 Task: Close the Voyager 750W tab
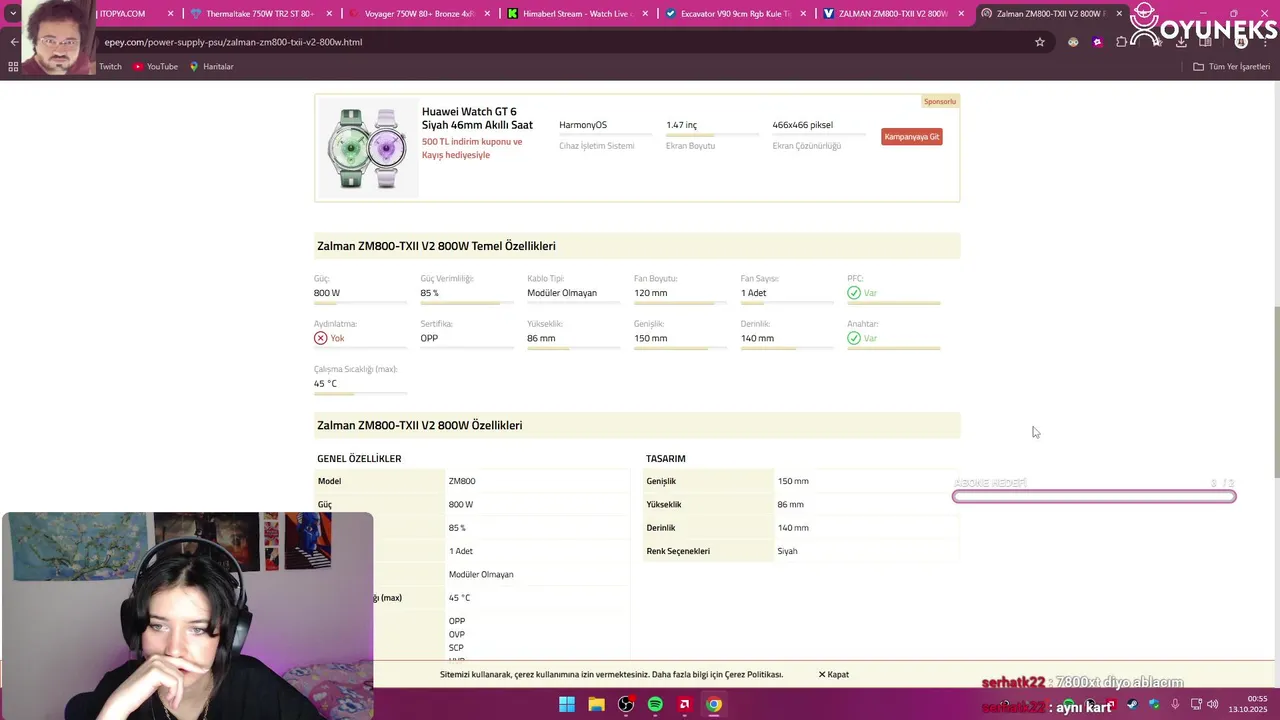488,14
